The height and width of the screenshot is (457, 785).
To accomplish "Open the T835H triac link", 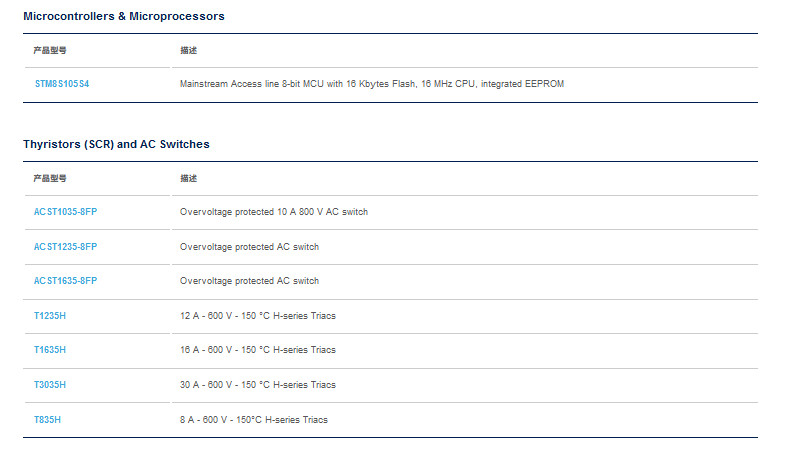I will [47, 420].
